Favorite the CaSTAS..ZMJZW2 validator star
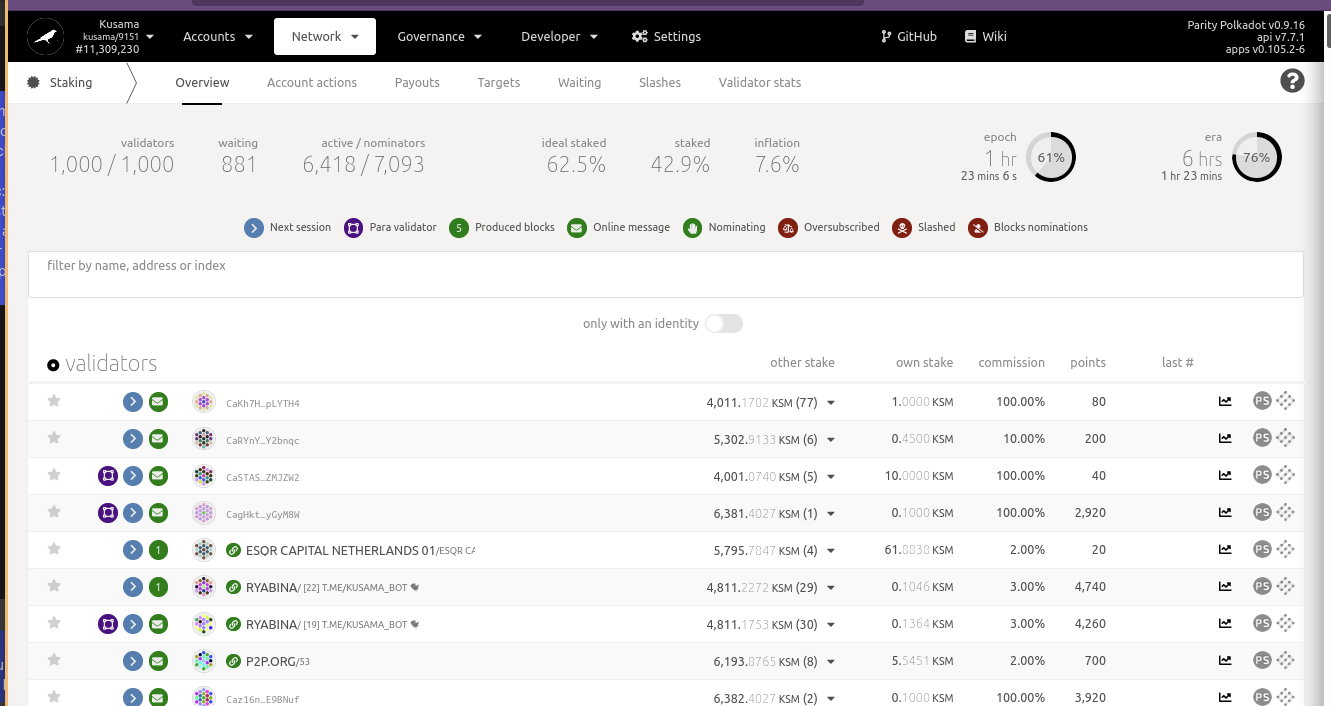The height and width of the screenshot is (706, 1331). (54, 475)
